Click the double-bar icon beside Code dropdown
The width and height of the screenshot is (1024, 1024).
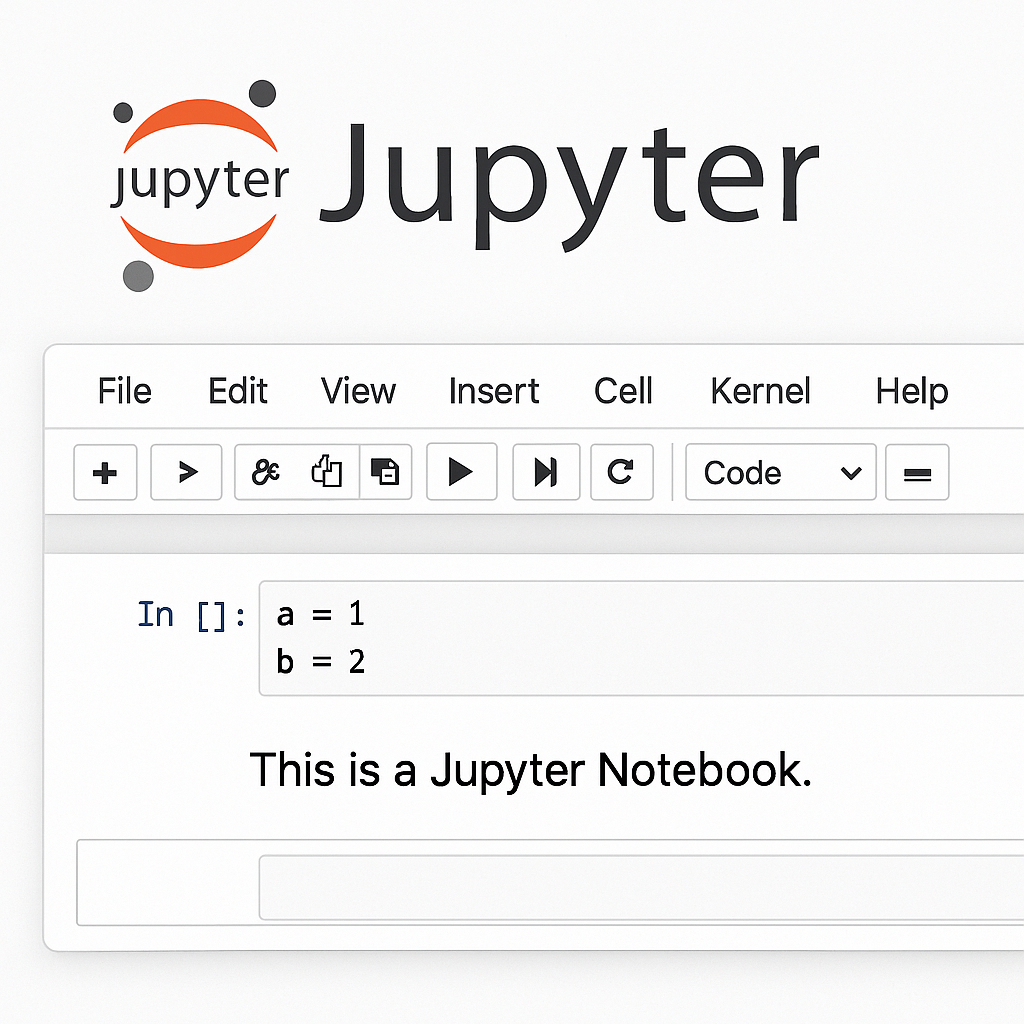click(917, 473)
